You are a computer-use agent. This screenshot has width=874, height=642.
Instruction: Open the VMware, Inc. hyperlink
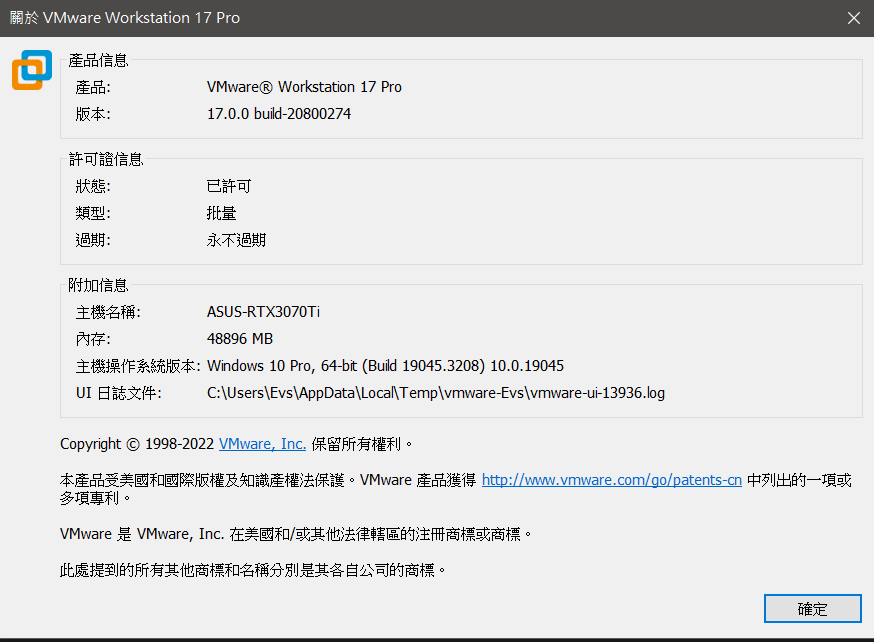pos(262,444)
